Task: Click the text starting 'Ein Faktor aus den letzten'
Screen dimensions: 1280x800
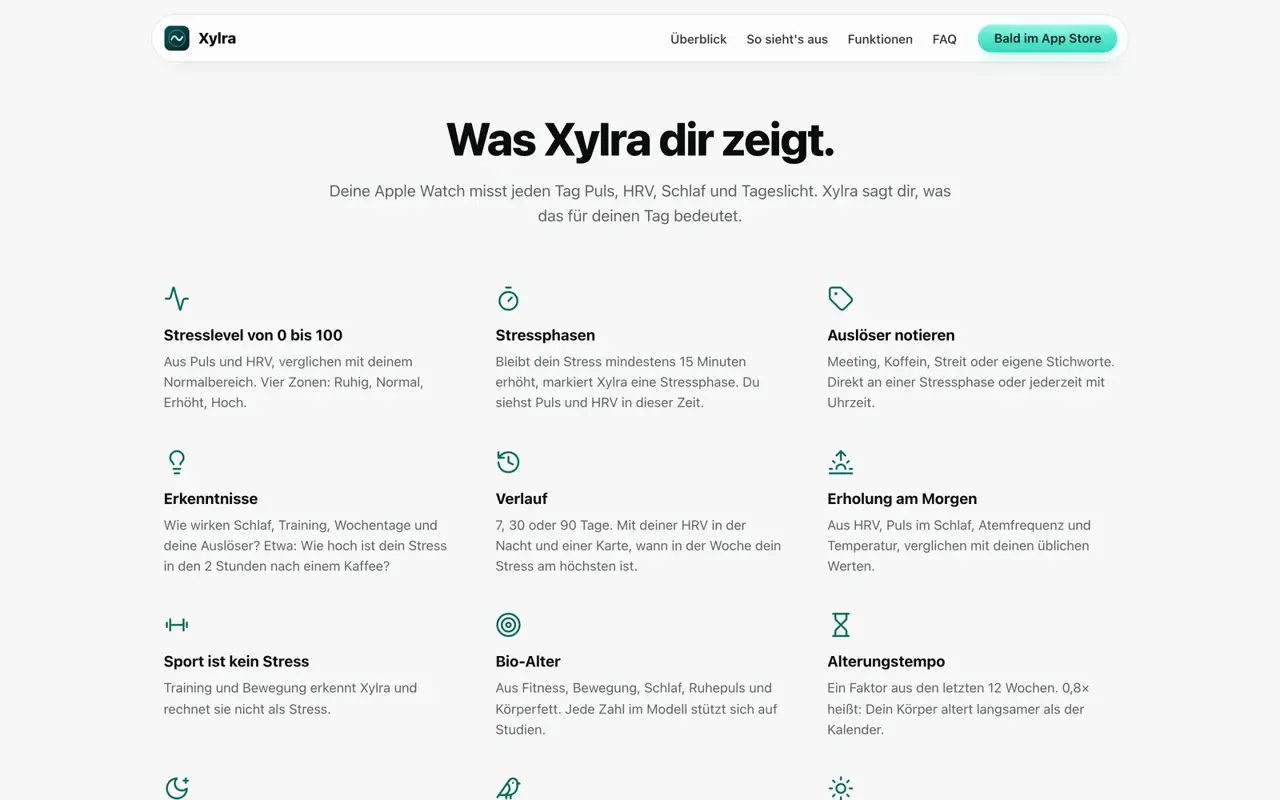Action: [958, 709]
